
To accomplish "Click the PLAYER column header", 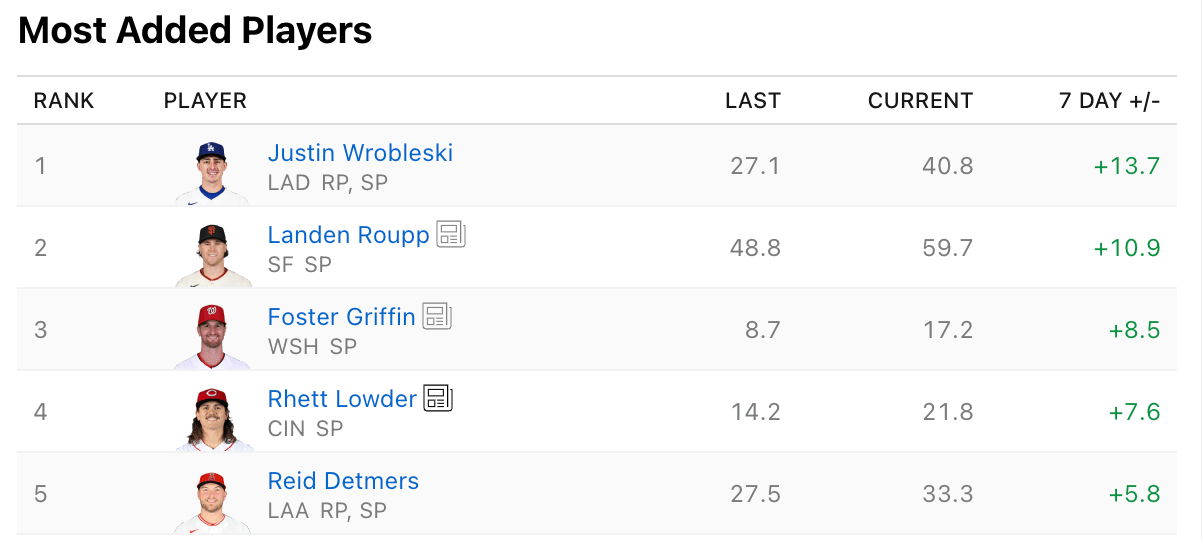I will pos(205,101).
